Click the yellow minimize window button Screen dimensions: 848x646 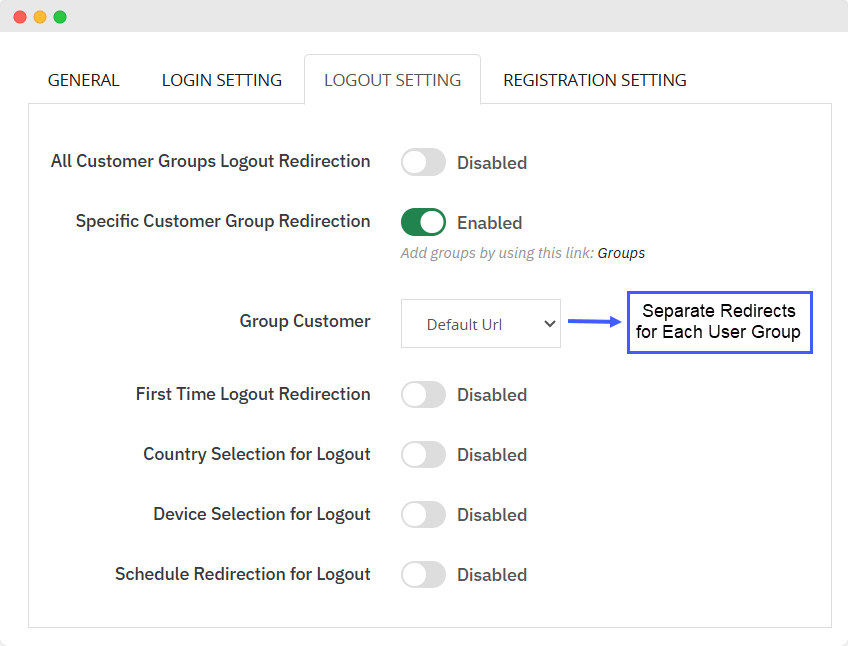pyautogui.click(x=40, y=17)
